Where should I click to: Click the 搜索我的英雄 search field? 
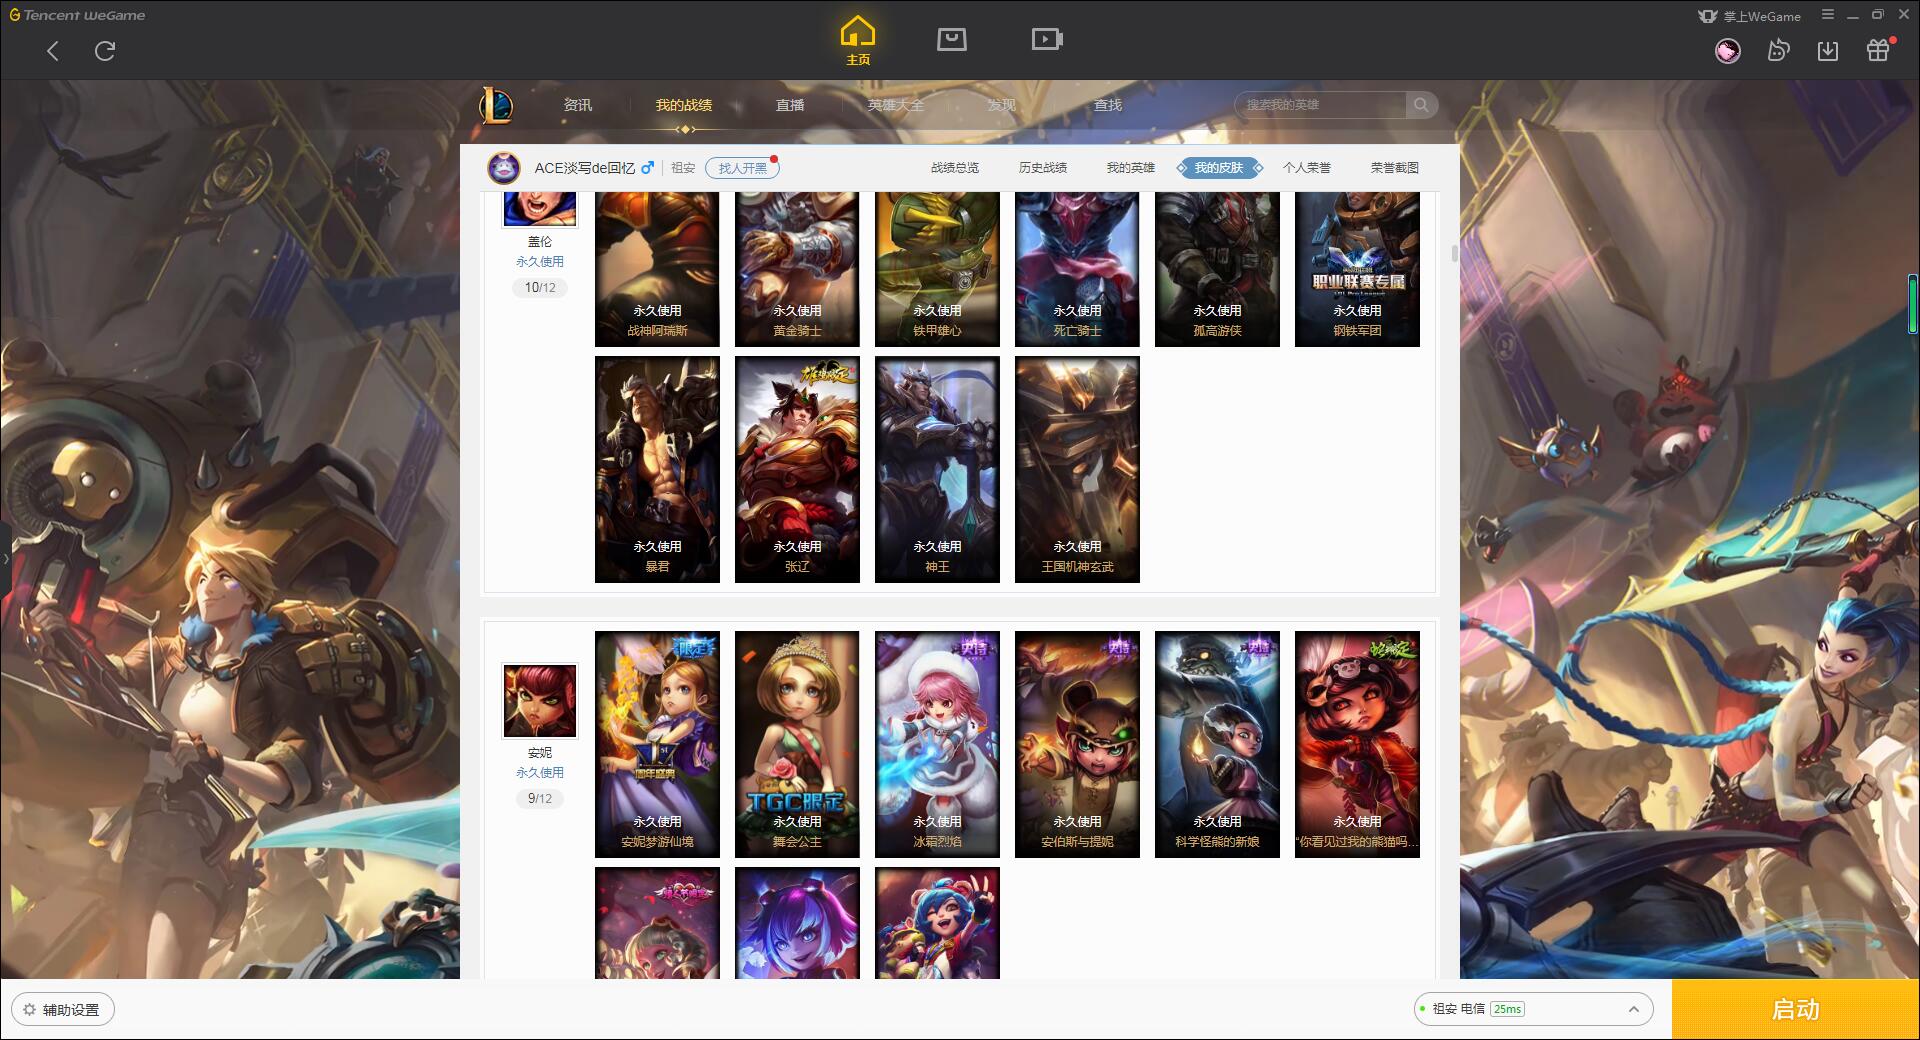pos(1322,105)
